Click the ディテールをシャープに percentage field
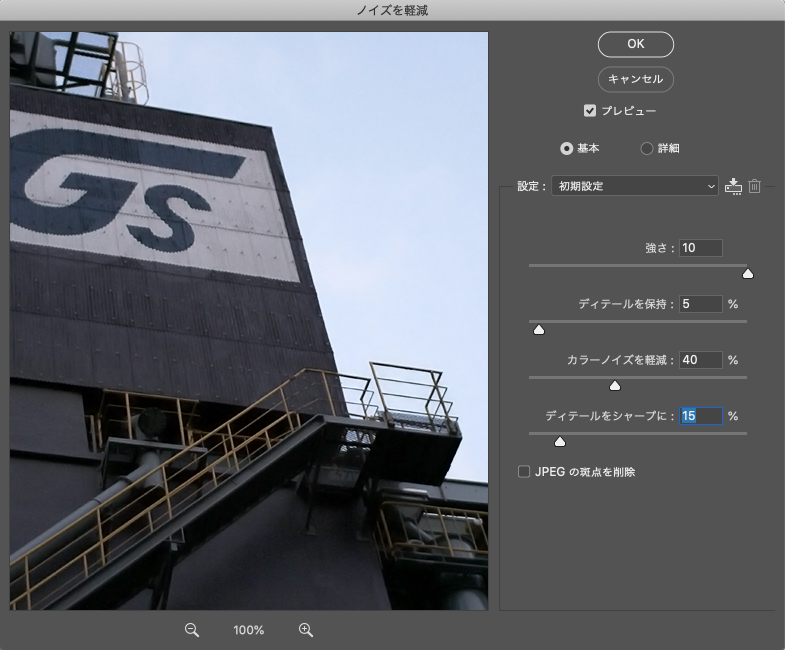The width and height of the screenshot is (785, 650). [x=700, y=416]
